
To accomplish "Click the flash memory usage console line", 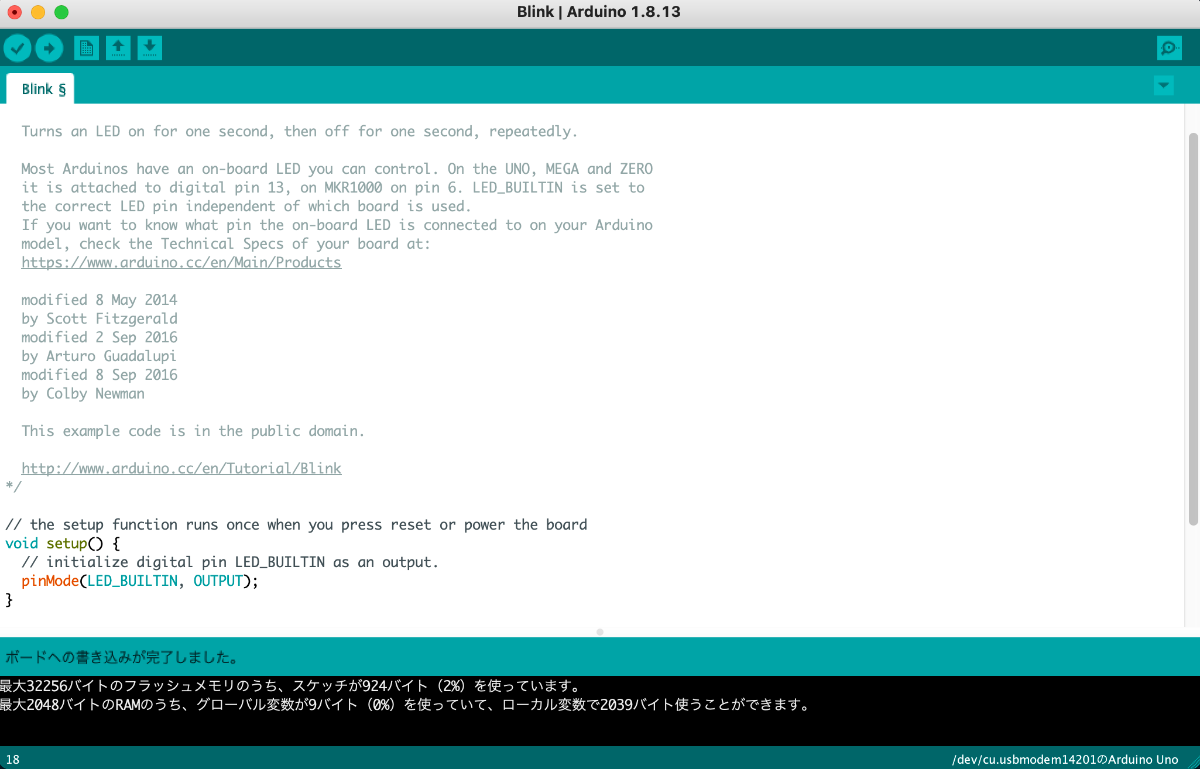I will coord(291,686).
